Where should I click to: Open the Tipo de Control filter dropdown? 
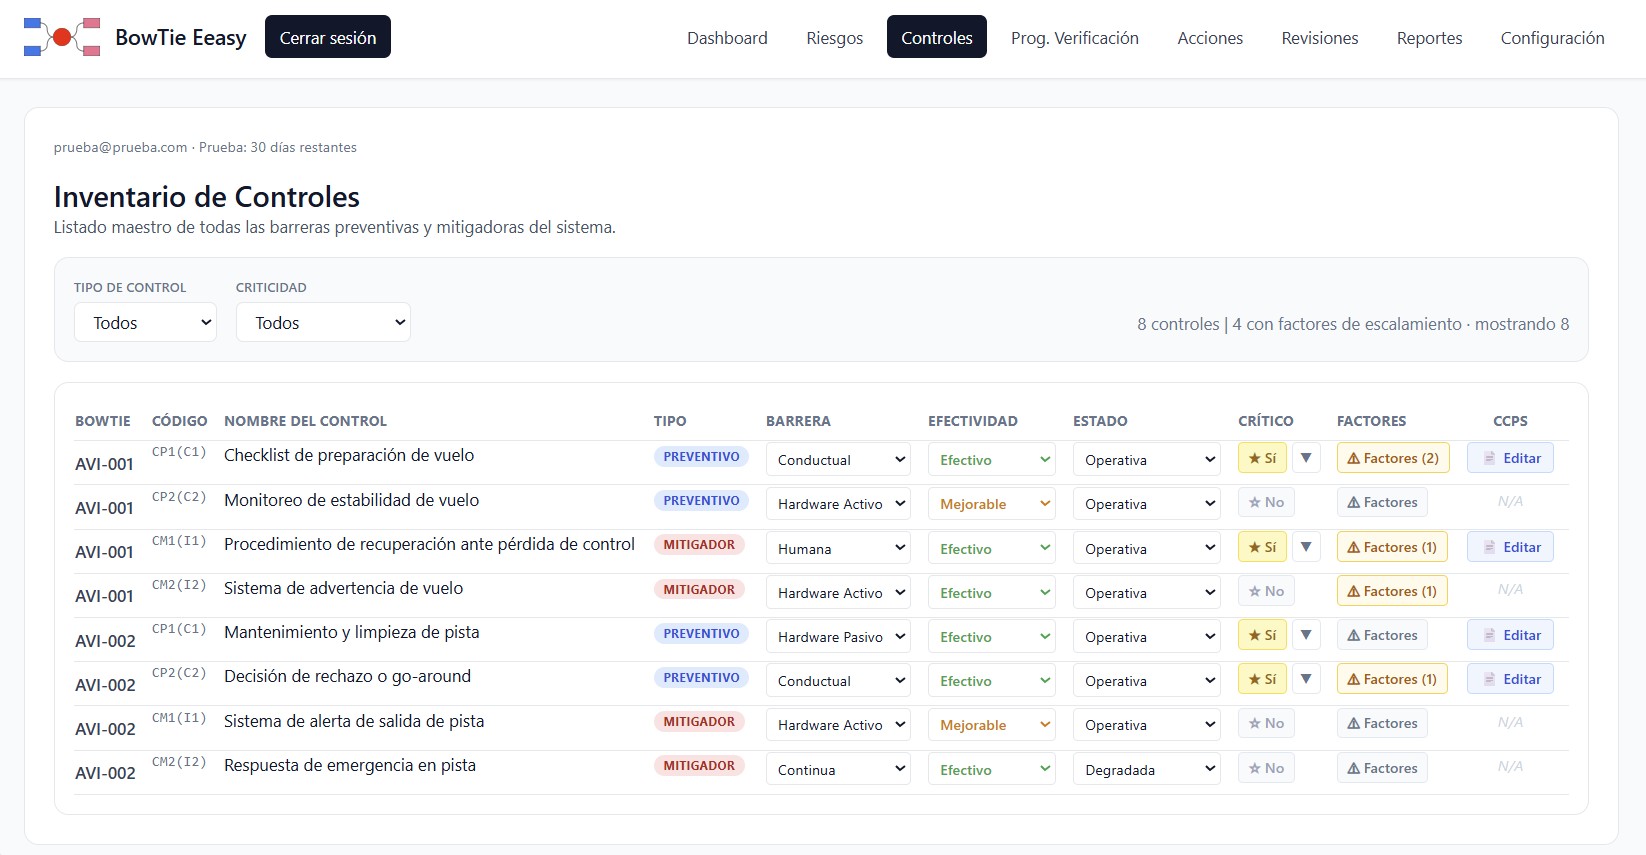pos(145,322)
